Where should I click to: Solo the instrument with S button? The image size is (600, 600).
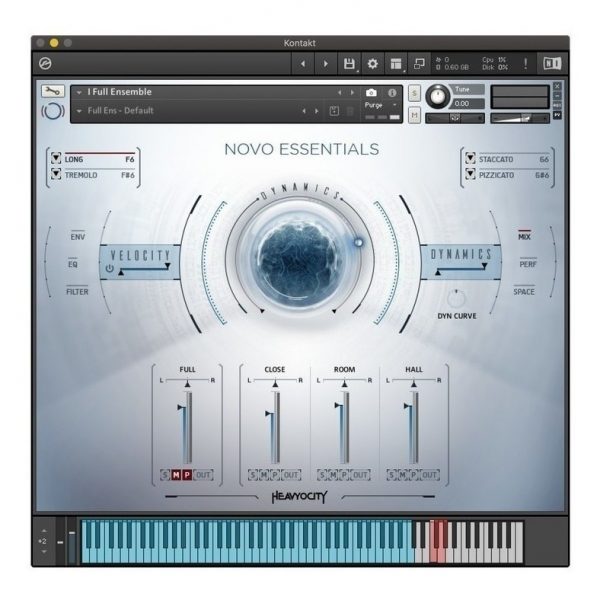[414, 93]
